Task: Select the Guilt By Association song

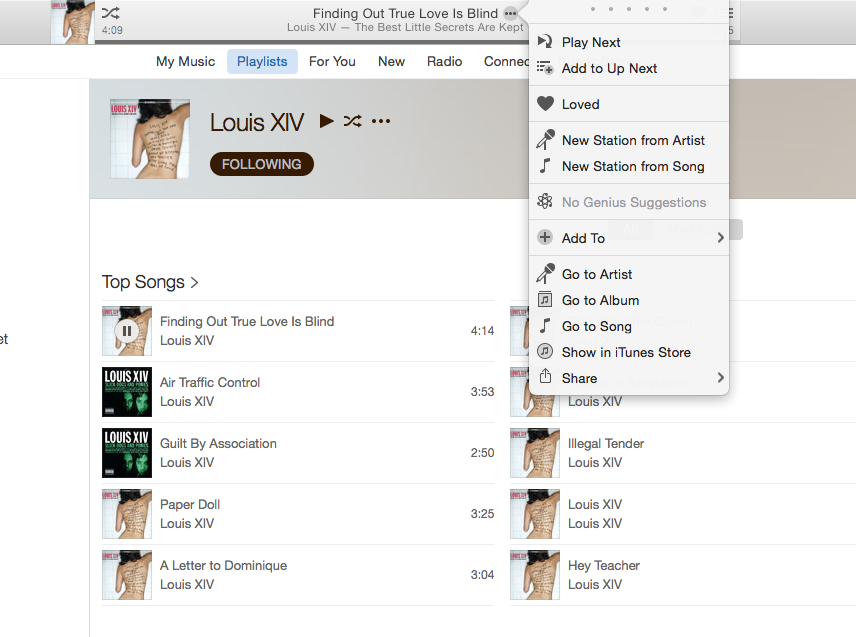Action: 218,443
